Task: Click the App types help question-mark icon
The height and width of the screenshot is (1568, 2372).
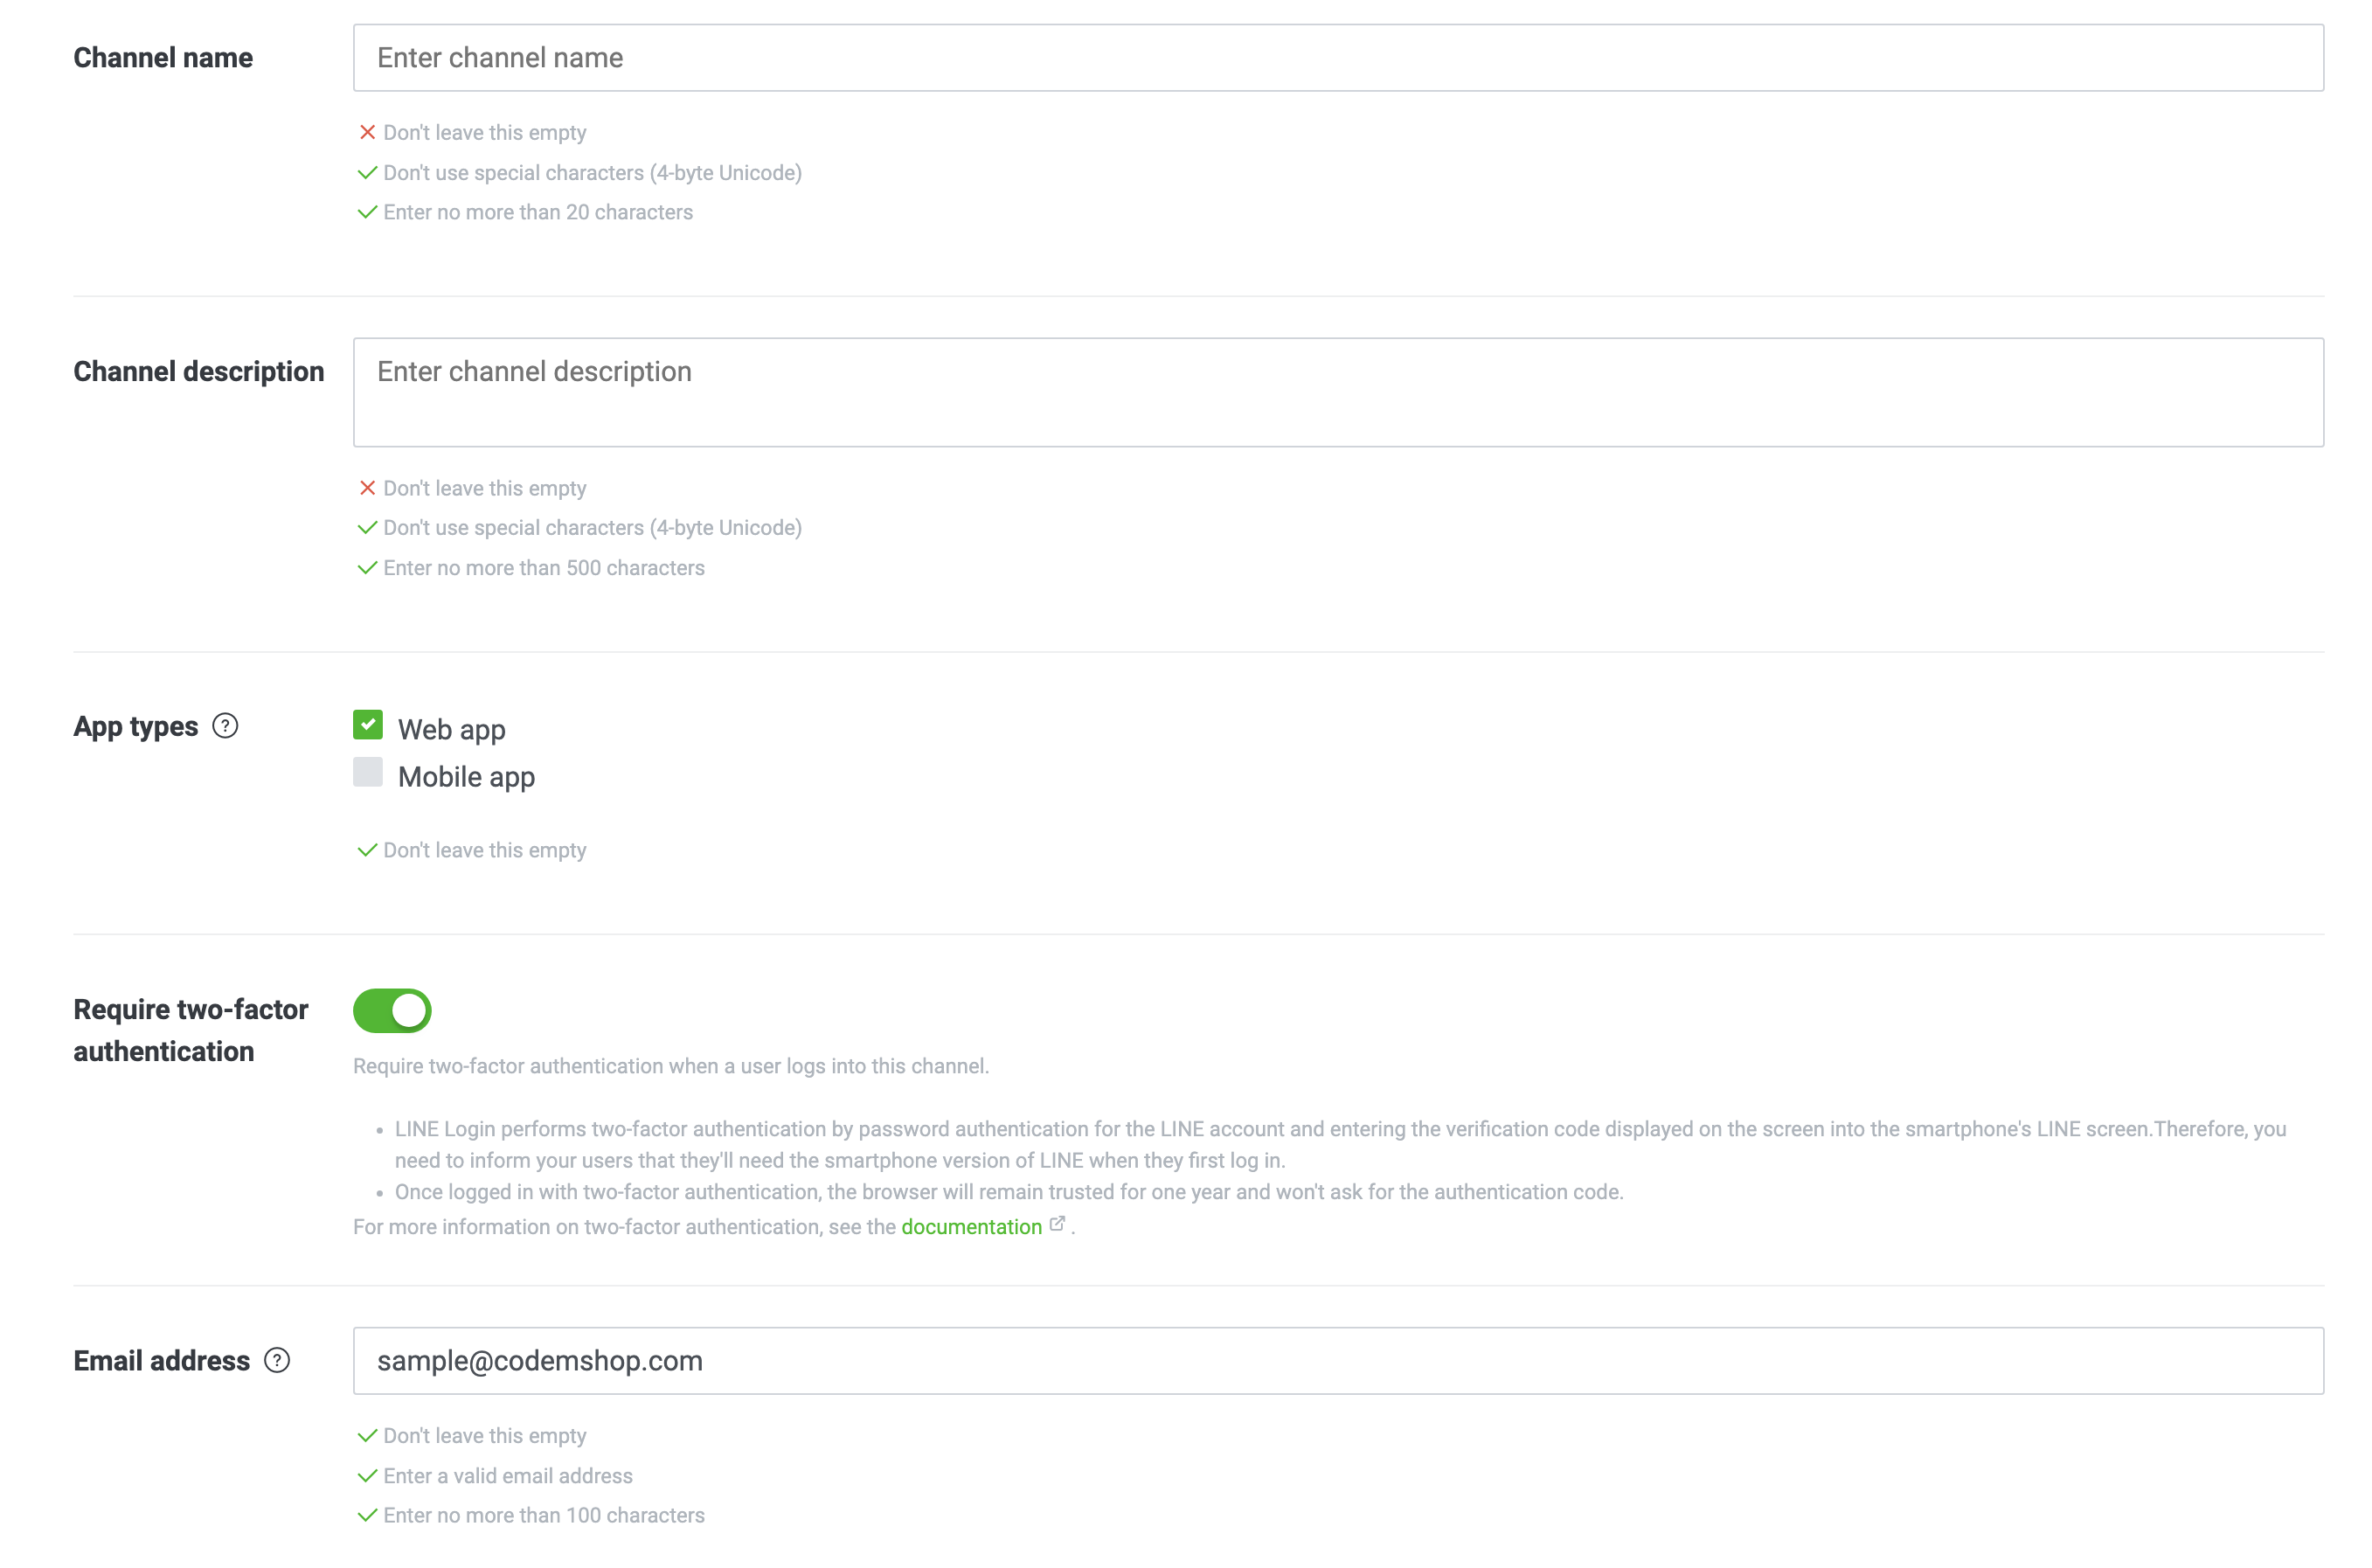Action: pos(225,726)
